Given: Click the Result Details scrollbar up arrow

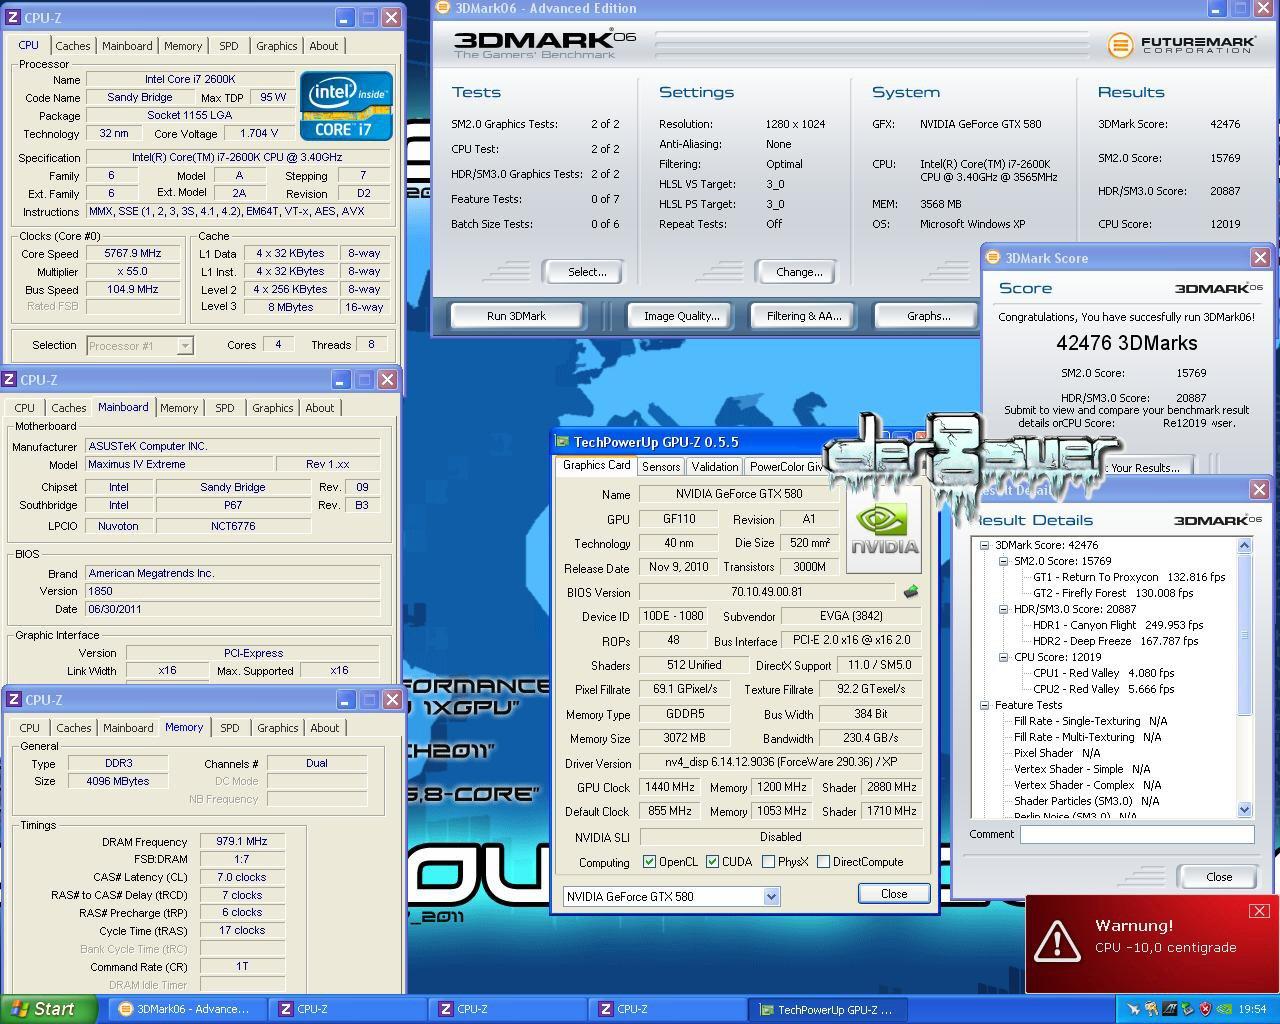Looking at the screenshot, I should click(1245, 545).
